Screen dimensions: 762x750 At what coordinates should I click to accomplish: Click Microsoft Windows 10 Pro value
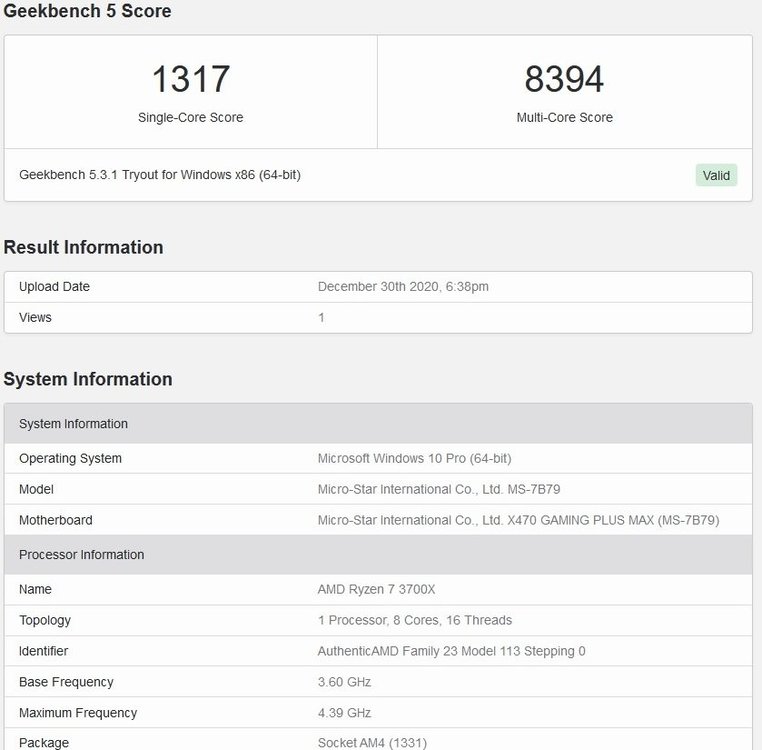pyautogui.click(x=414, y=459)
